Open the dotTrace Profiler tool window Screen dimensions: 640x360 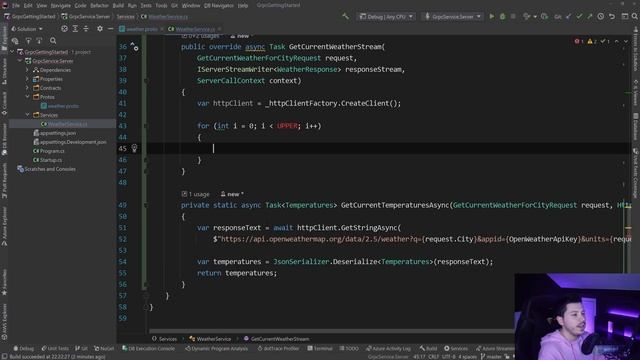(278, 349)
